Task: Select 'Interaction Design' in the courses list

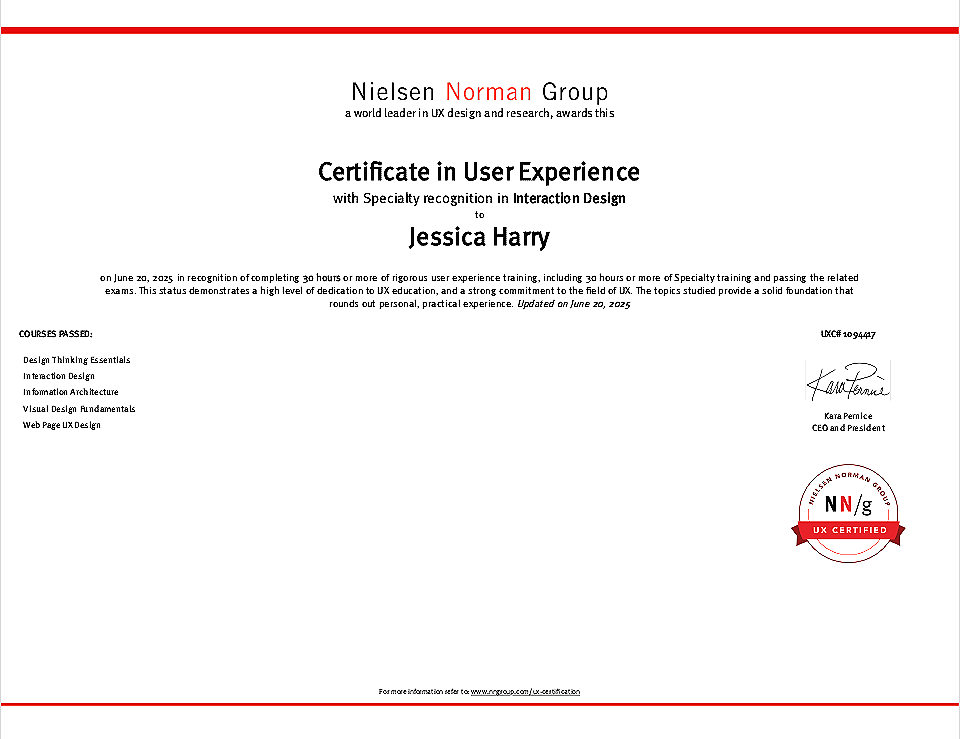Action: coord(59,376)
